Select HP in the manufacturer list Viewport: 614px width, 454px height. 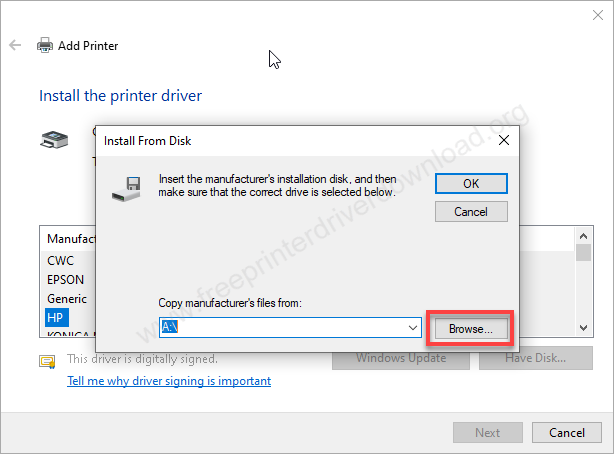[x=56, y=316]
